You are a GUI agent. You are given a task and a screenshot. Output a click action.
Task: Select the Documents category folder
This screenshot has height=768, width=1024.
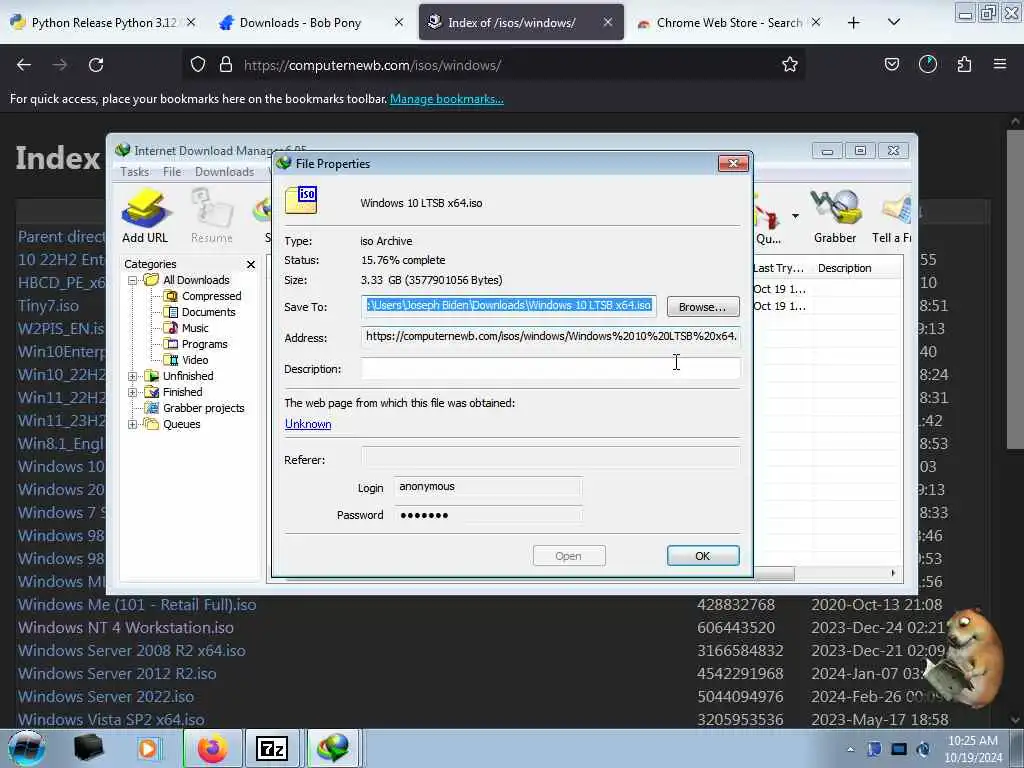tap(208, 312)
